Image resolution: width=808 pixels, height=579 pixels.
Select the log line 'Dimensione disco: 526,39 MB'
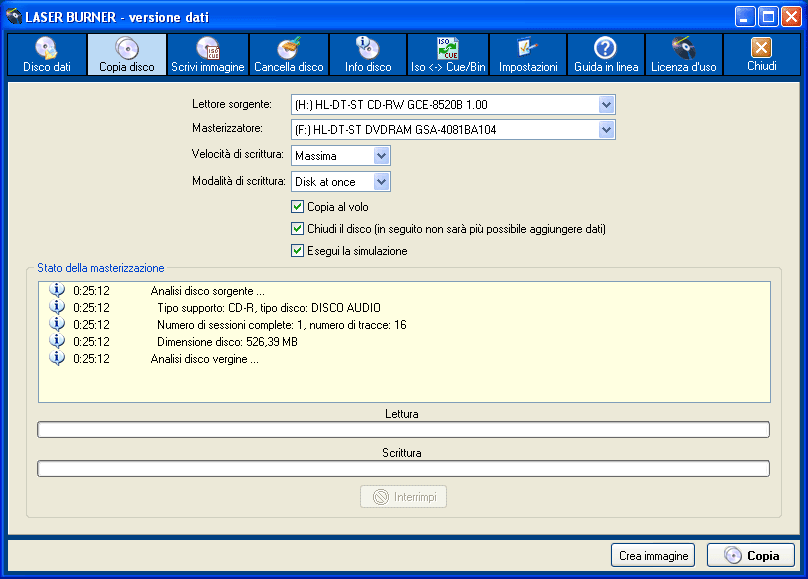tap(227, 342)
